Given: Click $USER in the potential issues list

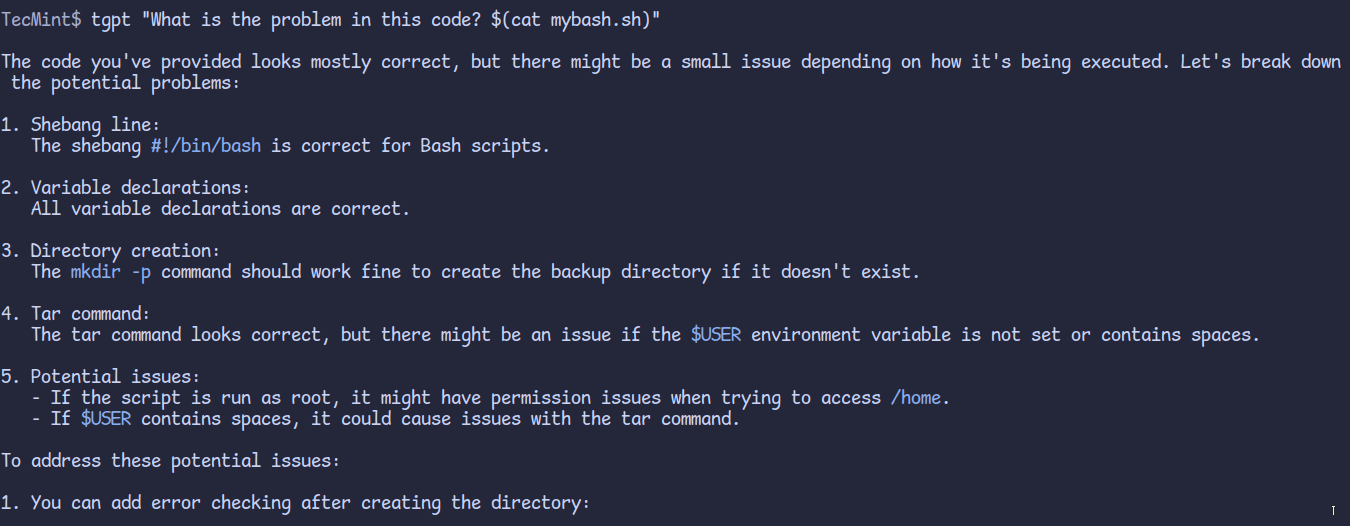Looking at the screenshot, I should [x=106, y=418].
